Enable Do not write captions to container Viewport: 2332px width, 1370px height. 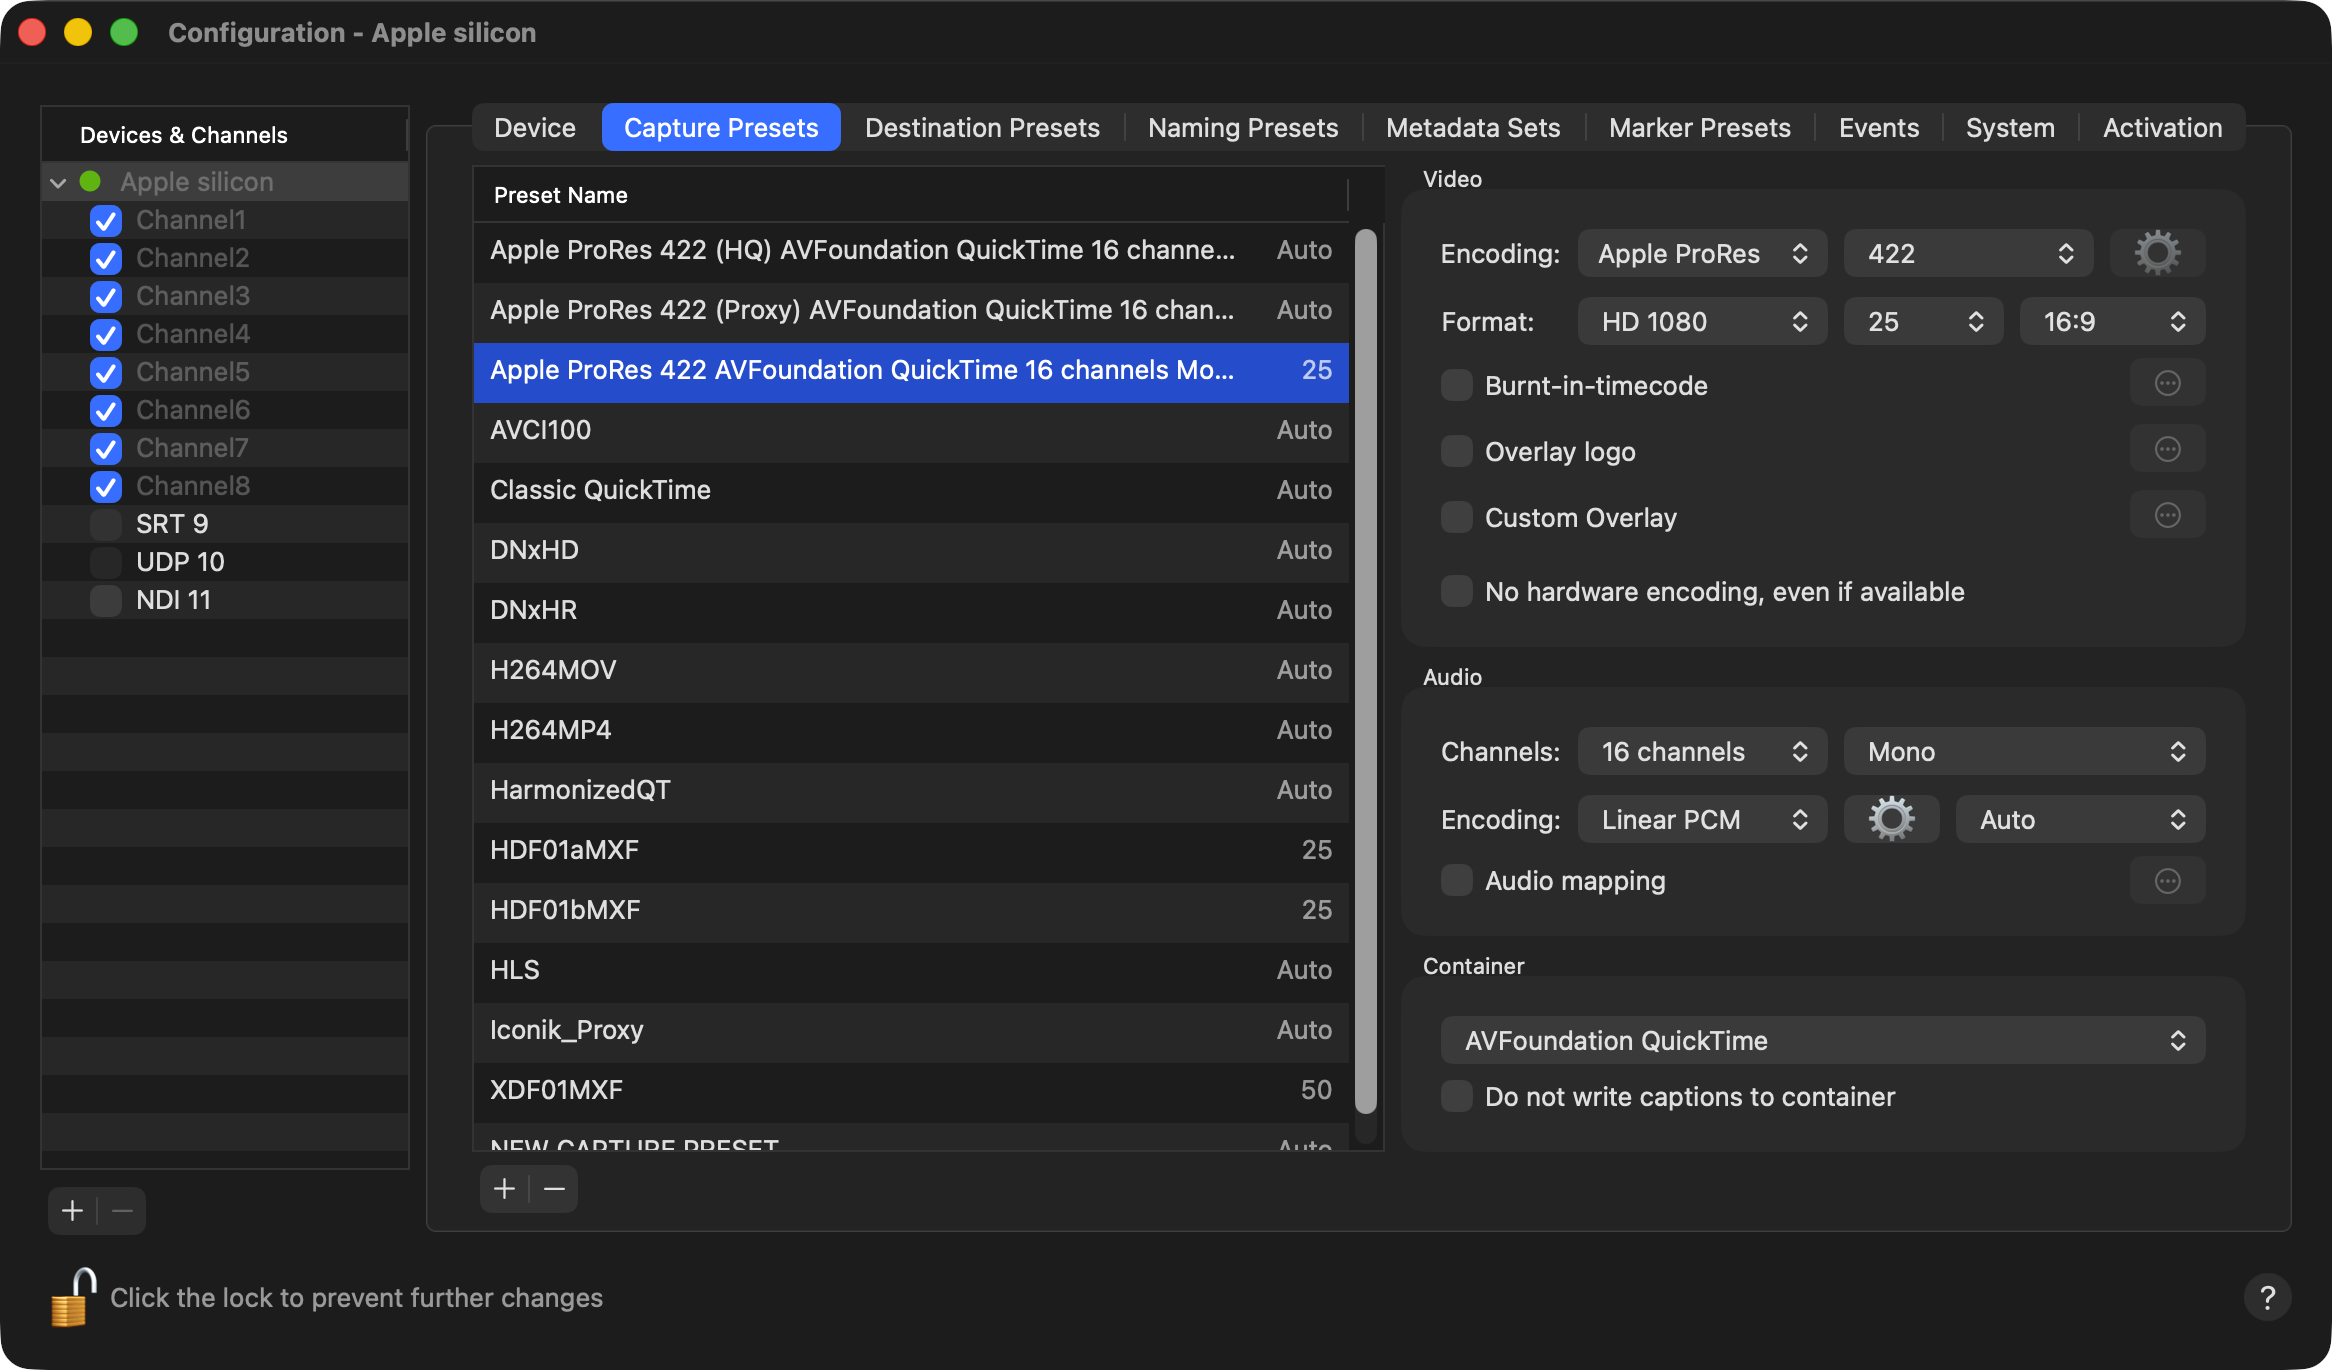(1456, 1096)
